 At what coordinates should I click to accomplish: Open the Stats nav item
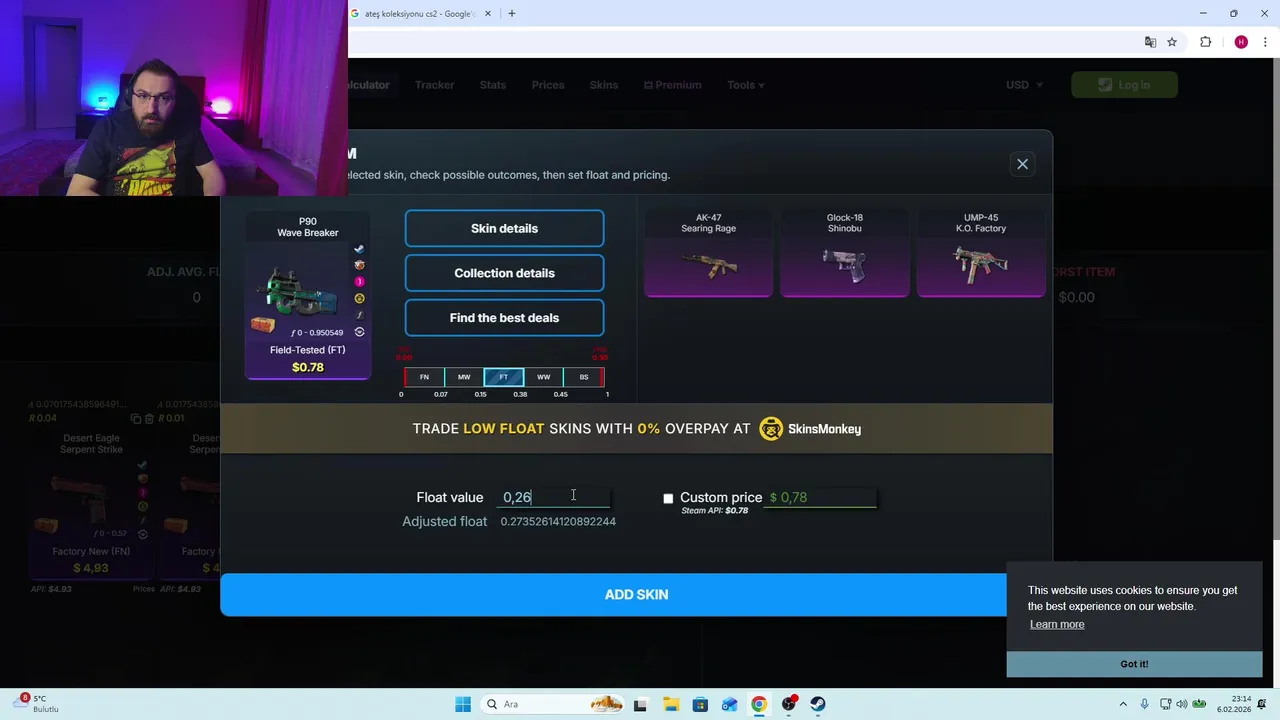[x=493, y=85]
